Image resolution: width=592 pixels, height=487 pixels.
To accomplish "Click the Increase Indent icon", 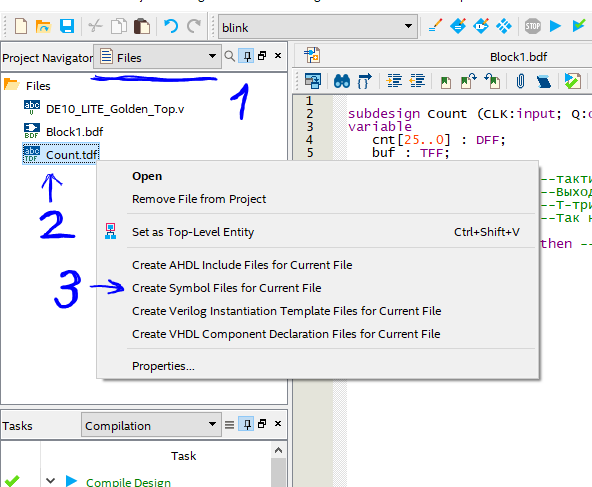I will [x=394, y=81].
